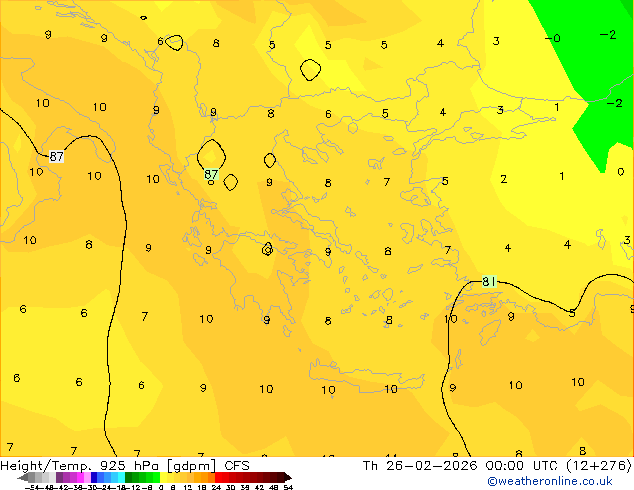Pick the dark blue legend swatch
Viewport: 634px width, 490px height.
pyautogui.click(x=94, y=477)
